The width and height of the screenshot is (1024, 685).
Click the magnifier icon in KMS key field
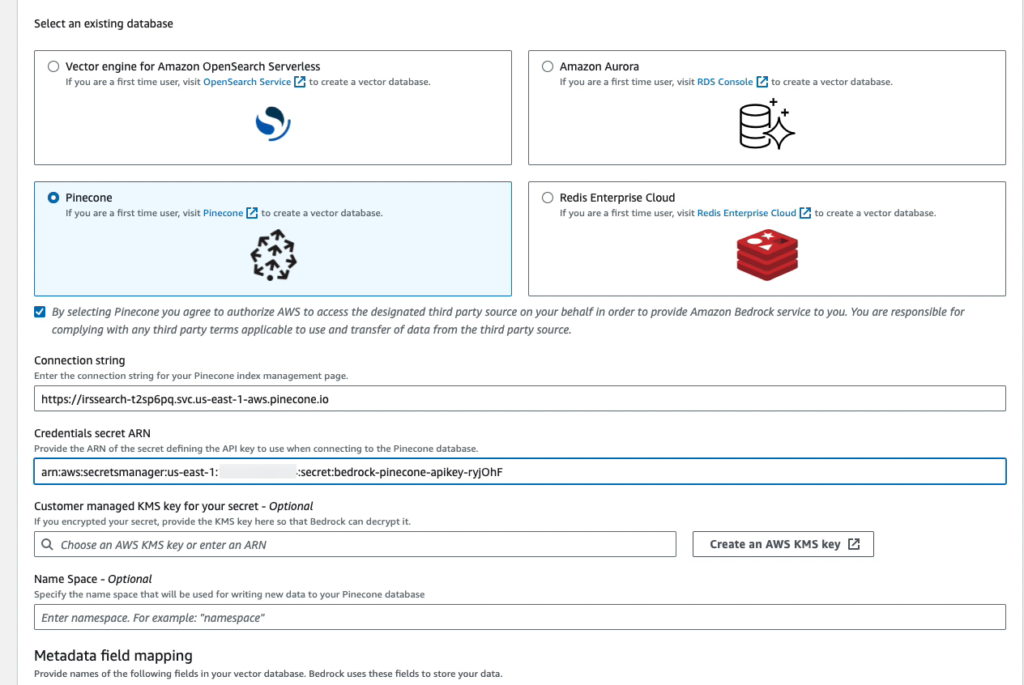click(47, 545)
